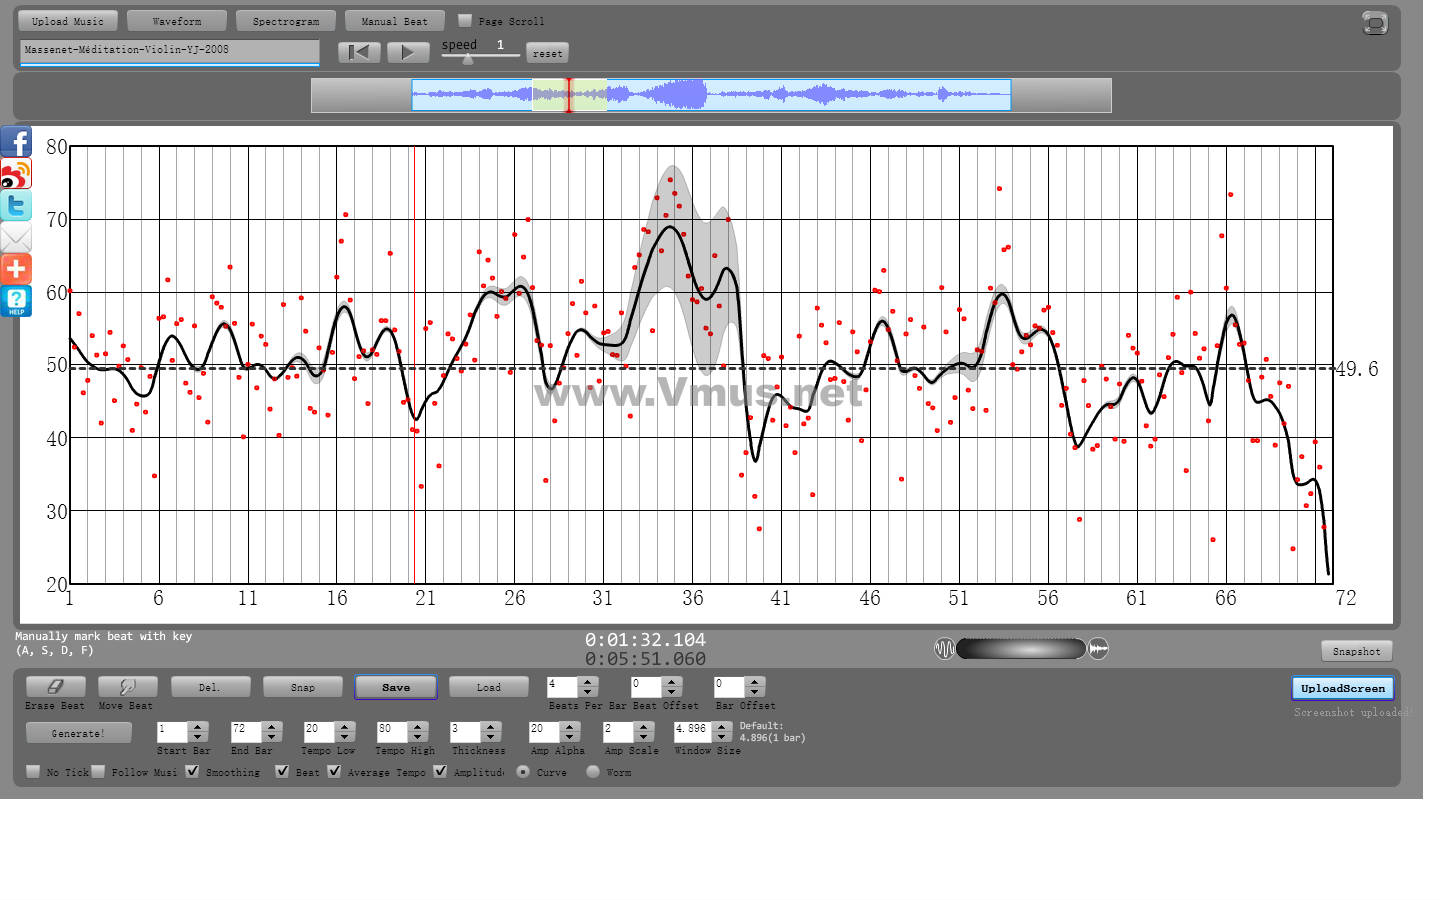Decrease End Bar with the down arrow
1440x900 pixels.
pos(272,737)
